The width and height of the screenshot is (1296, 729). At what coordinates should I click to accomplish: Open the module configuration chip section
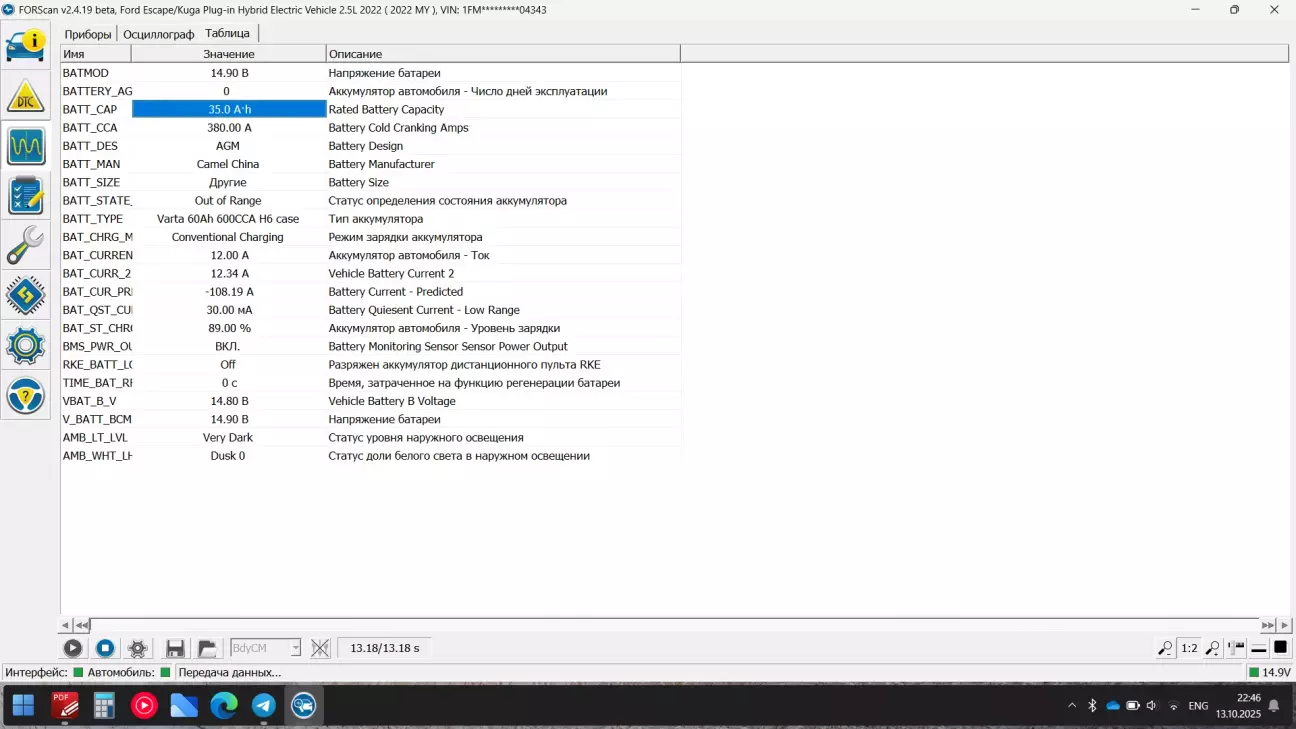(x=26, y=296)
